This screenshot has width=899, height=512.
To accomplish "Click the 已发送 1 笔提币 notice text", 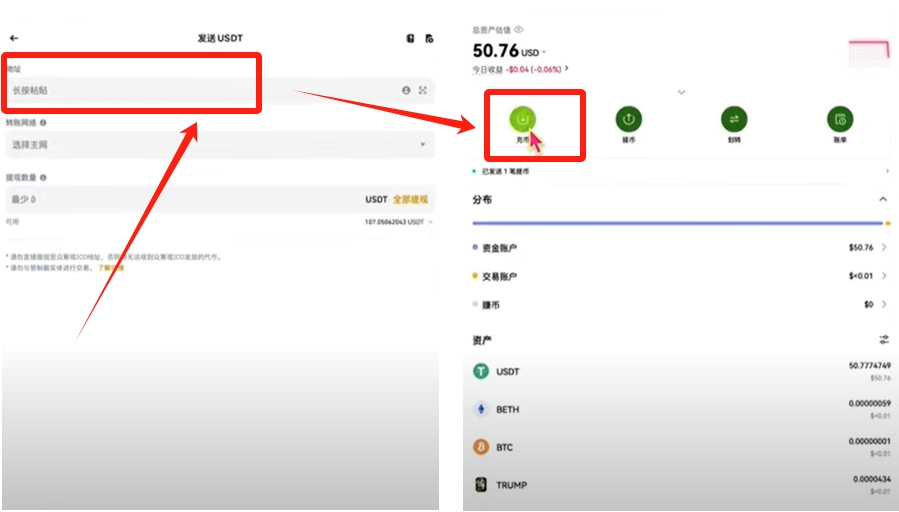I will click(x=506, y=171).
